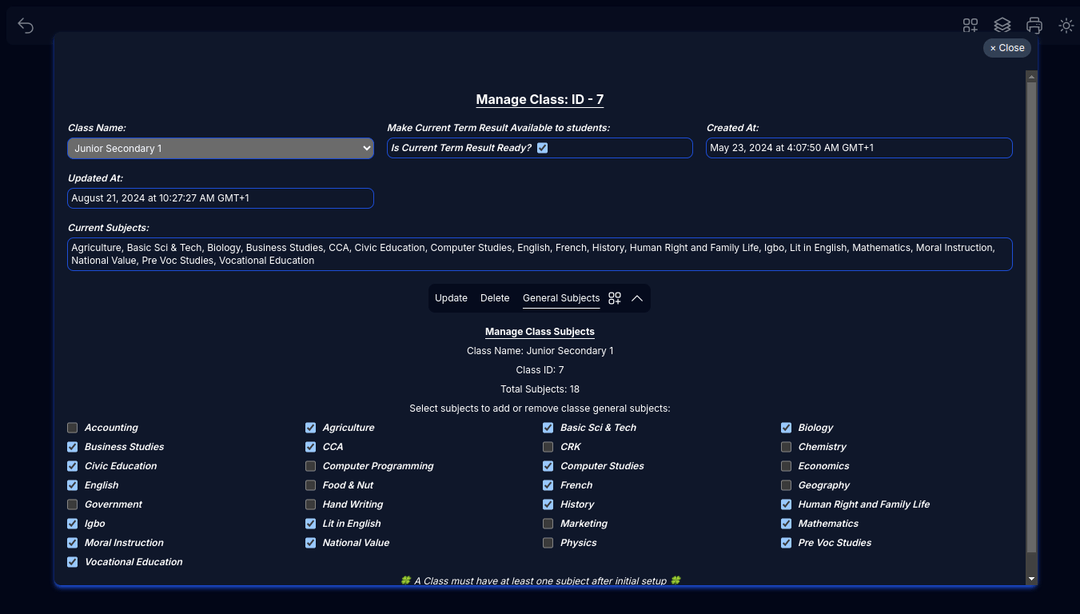
Task: Click grid-plus icon beside General Subjects
Action: point(615,298)
